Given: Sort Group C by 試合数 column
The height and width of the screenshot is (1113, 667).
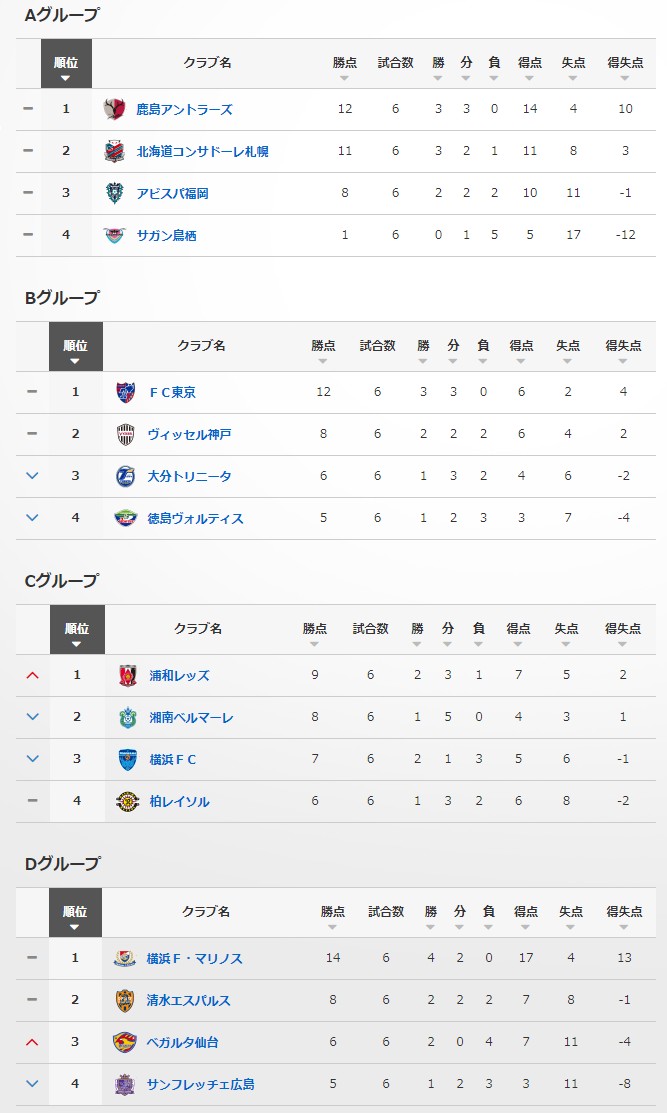Looking at the screenshot, I should pos(370,633).
